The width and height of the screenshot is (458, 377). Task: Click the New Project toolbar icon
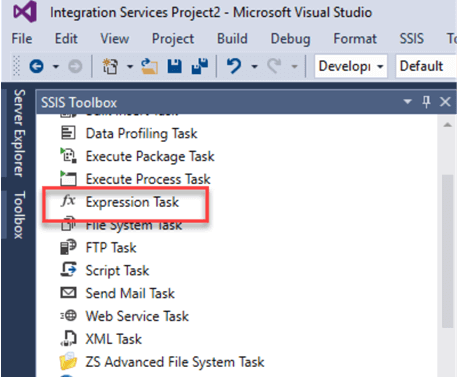click(x=110, y=66)
